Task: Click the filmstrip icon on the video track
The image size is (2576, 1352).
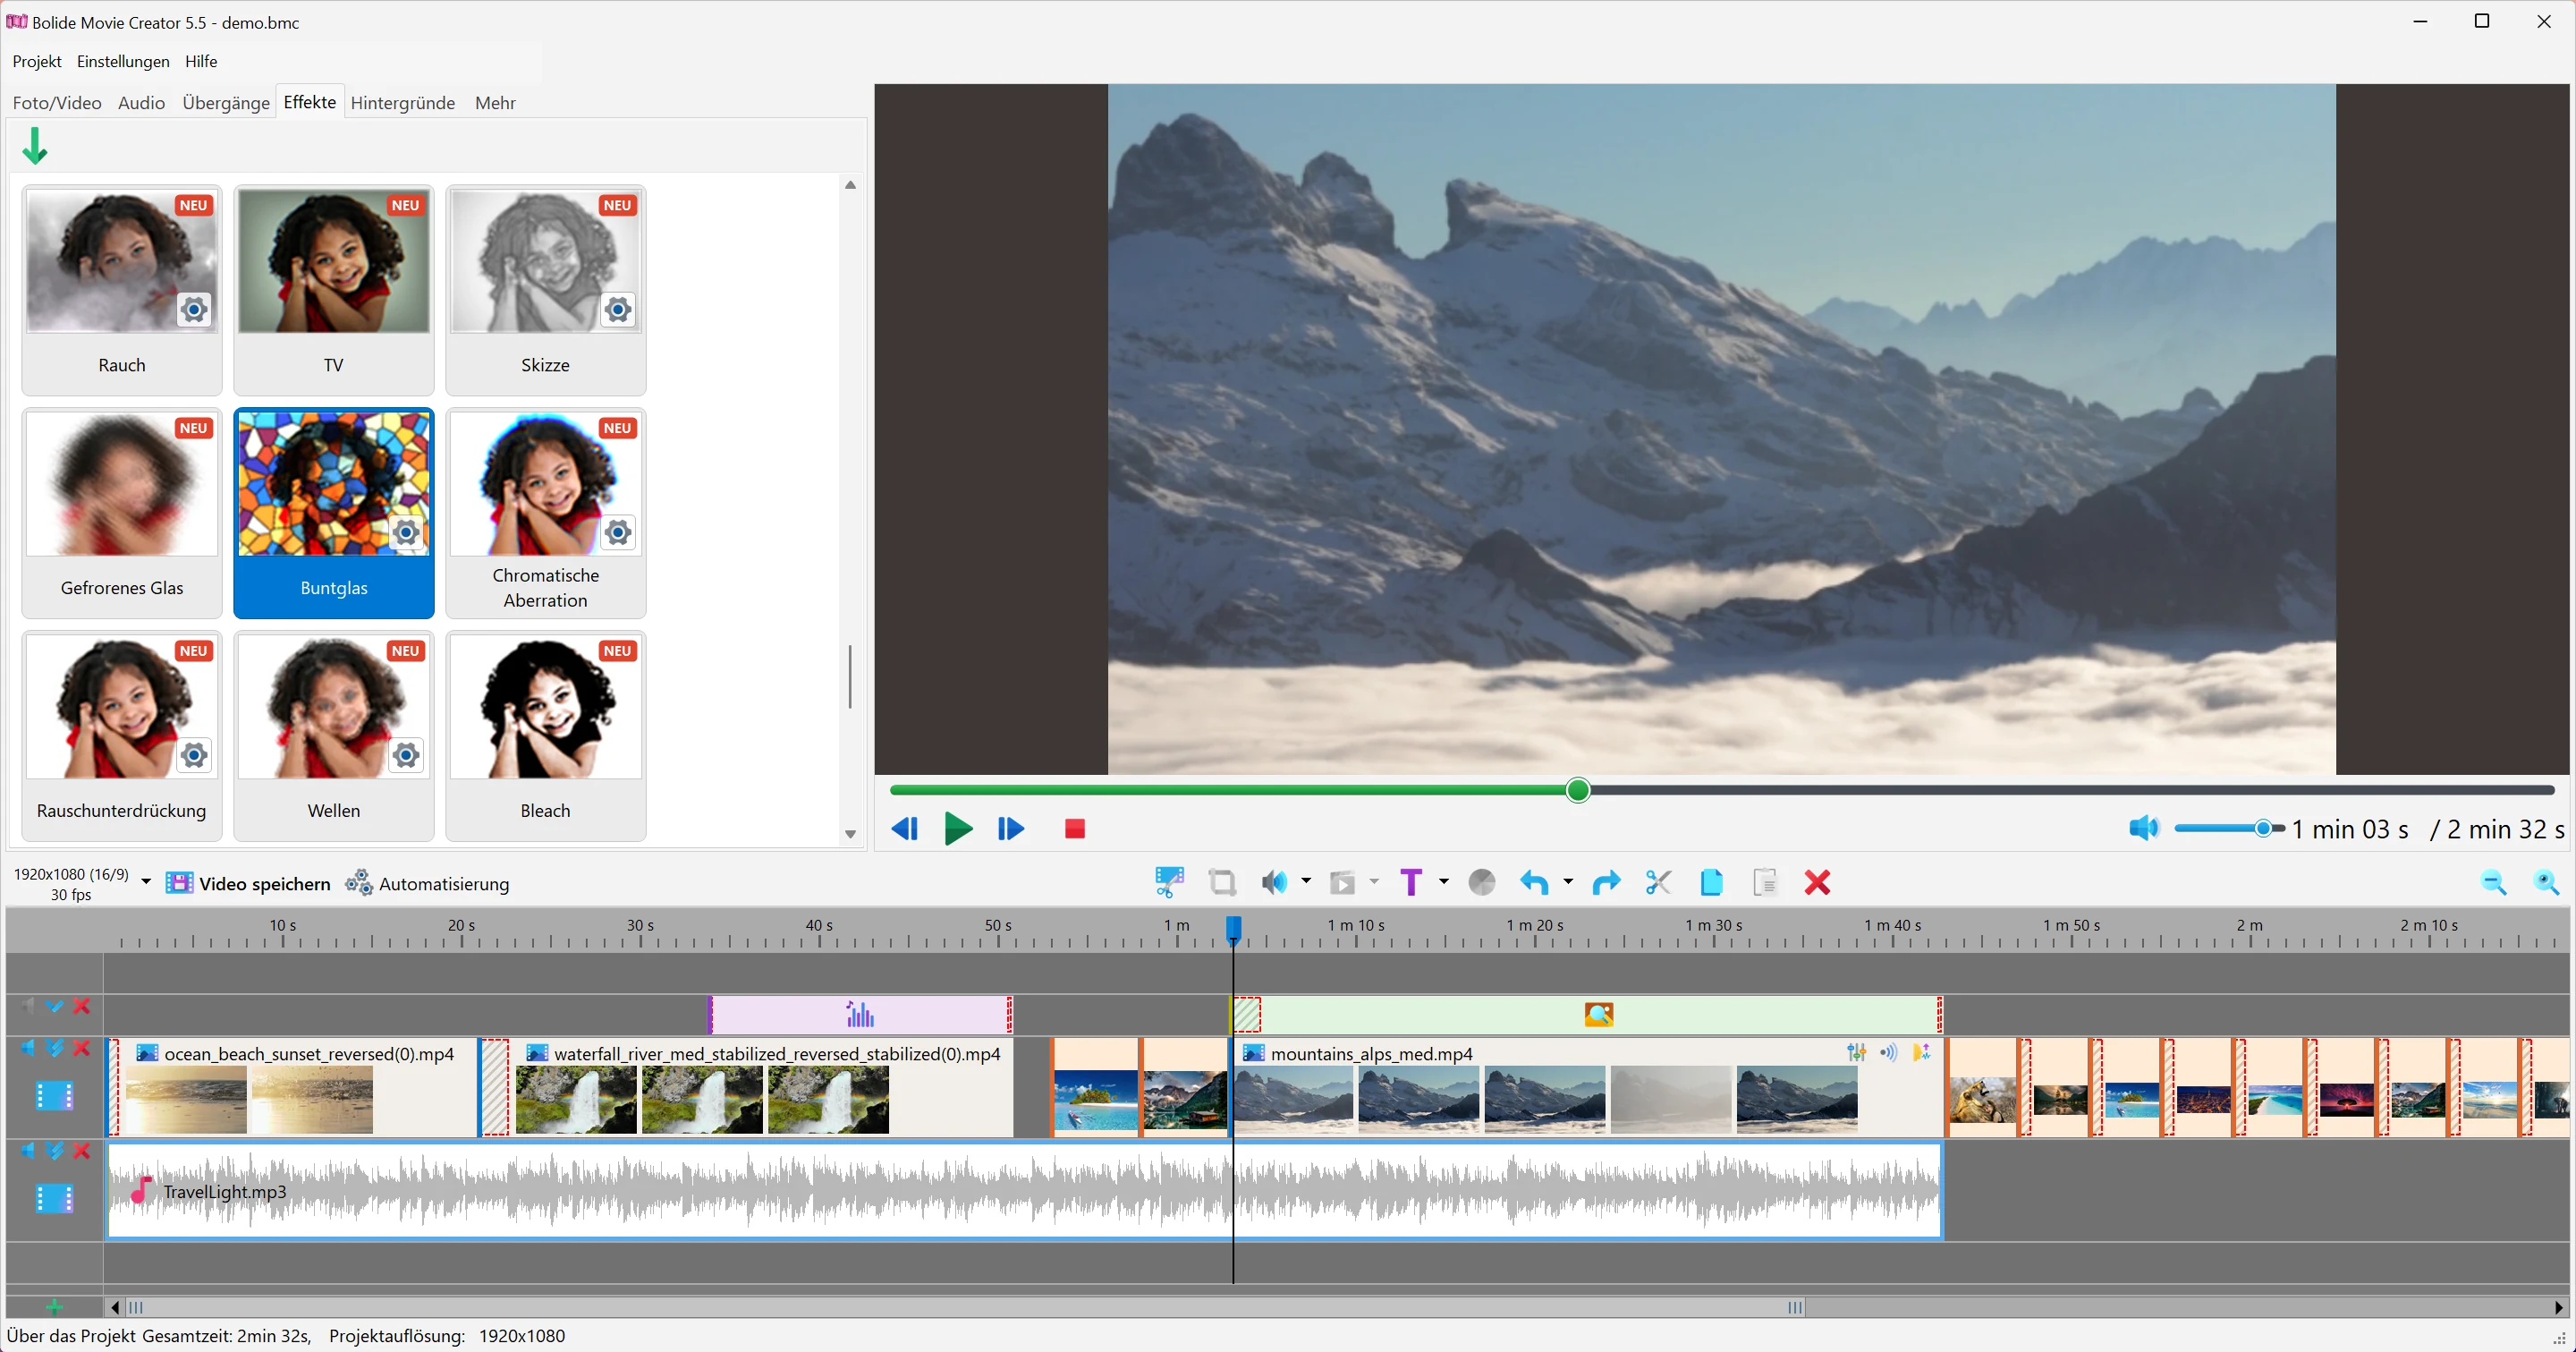Action: tap(54, 1097)
